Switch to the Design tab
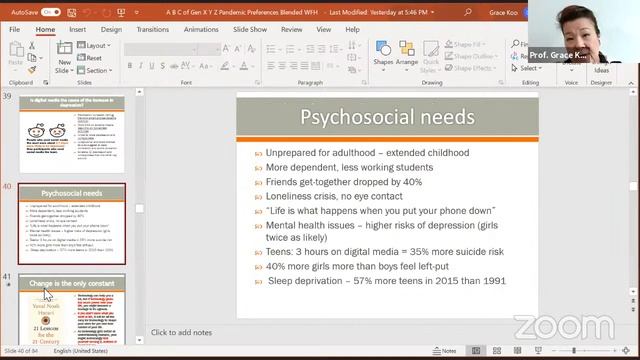Viewport: 640px width, 360px height. tap(111, 29)
